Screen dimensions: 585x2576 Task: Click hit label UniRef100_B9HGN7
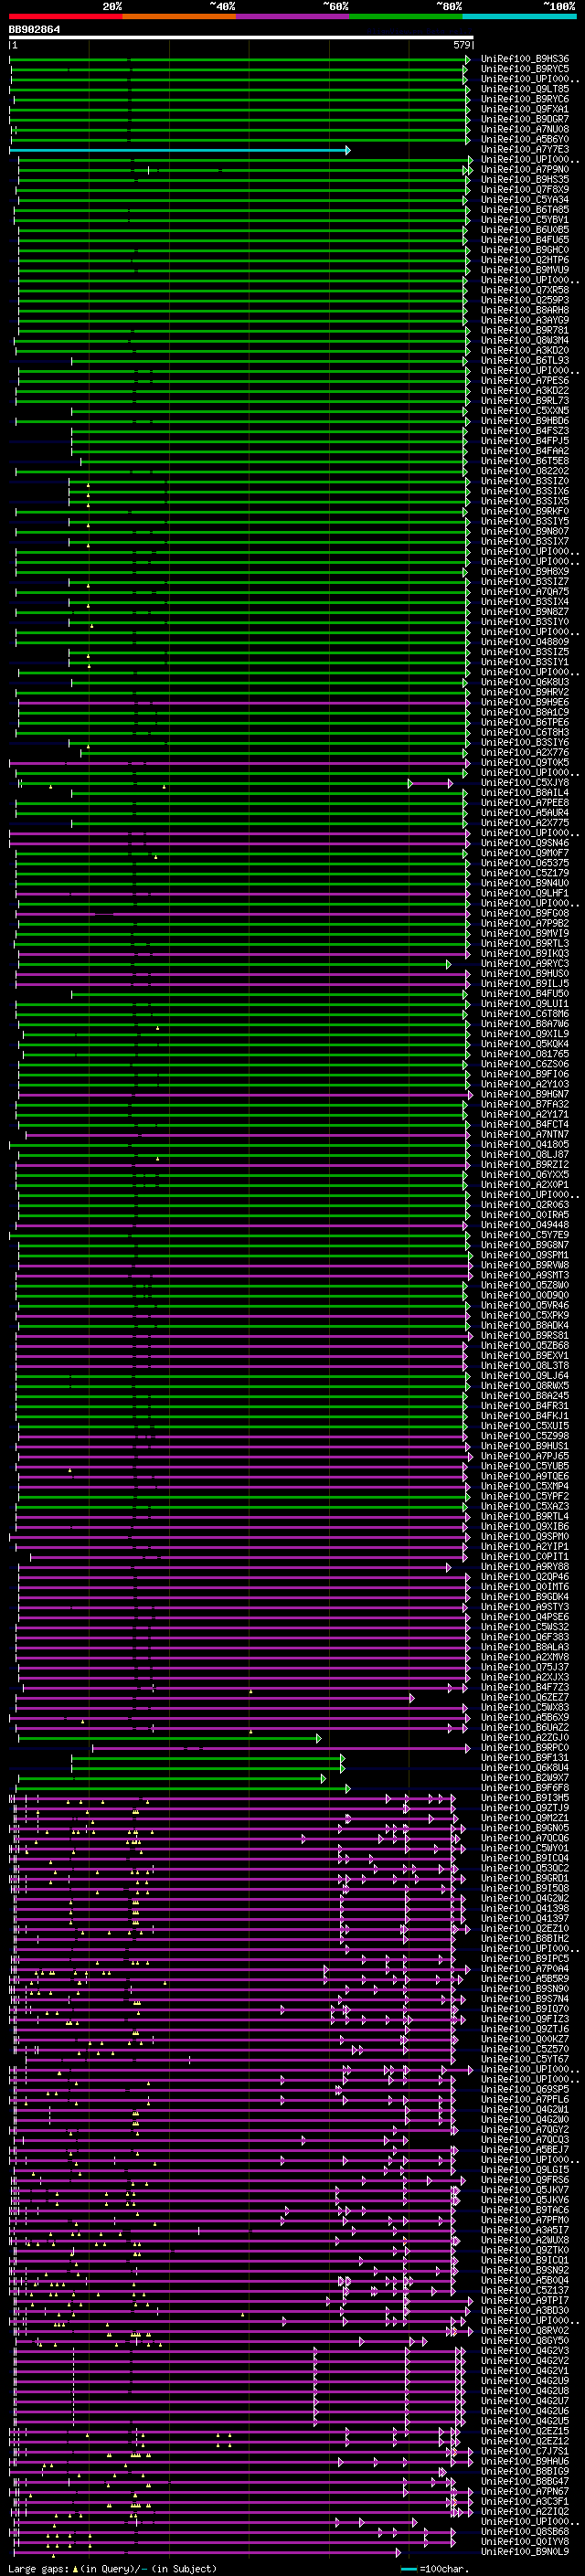pyautogui.click(x=525, y=1095)
